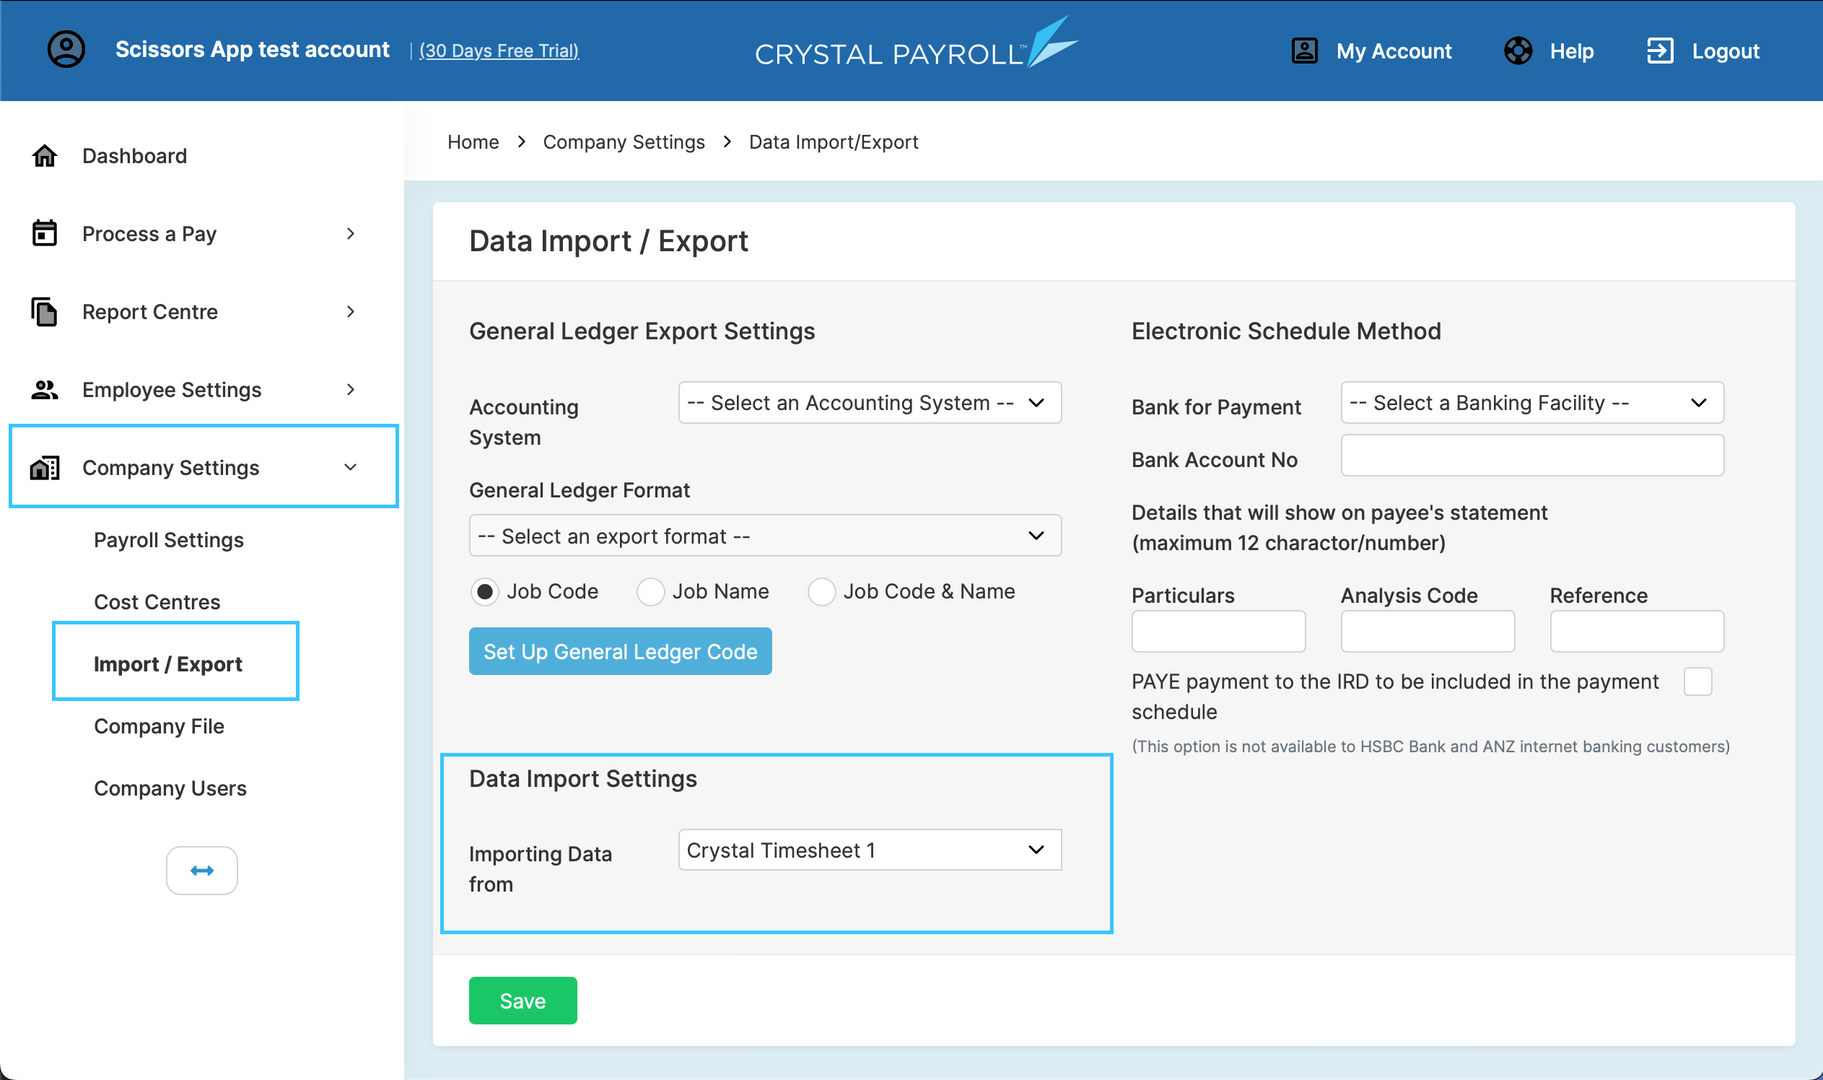Click My Account text link
Screen dimensions: 1823x1080
coord(1394,51)
